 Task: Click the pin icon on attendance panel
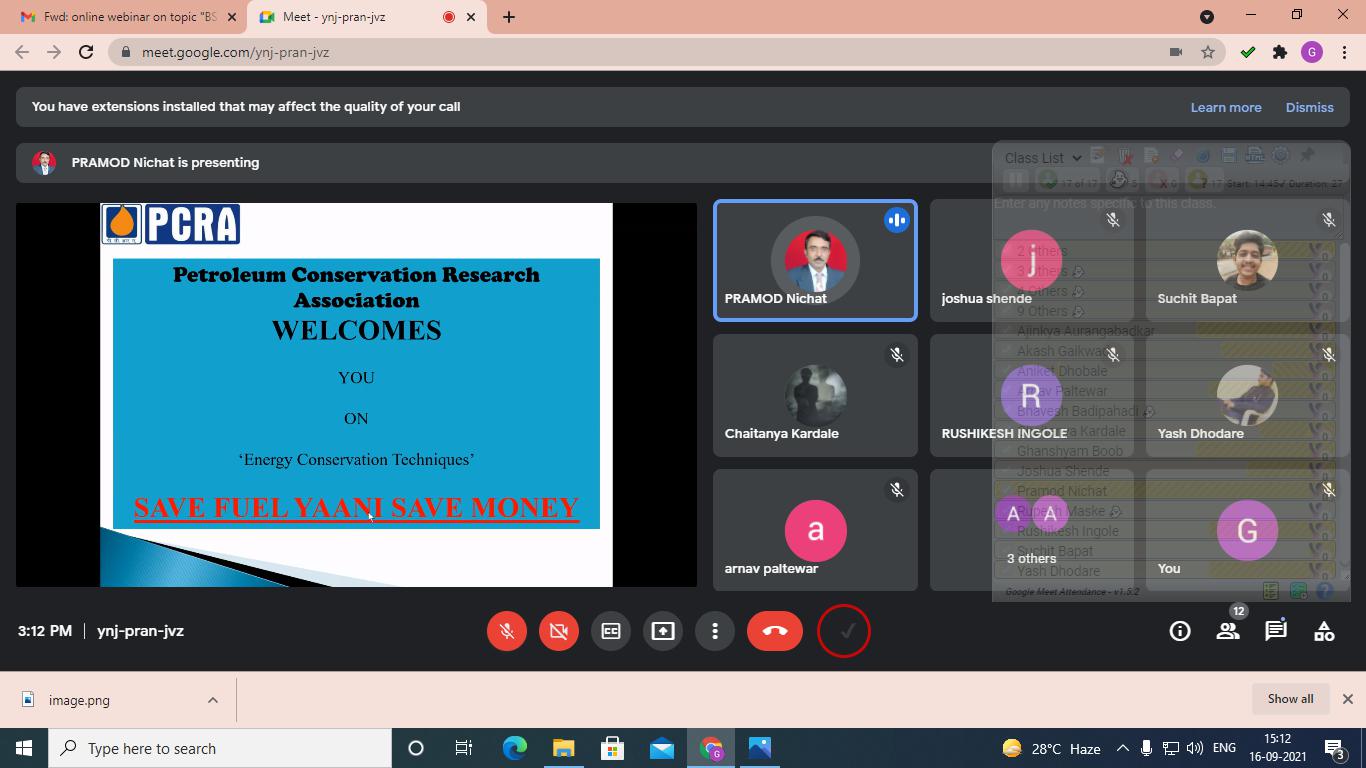click(x=1306, y=154)
